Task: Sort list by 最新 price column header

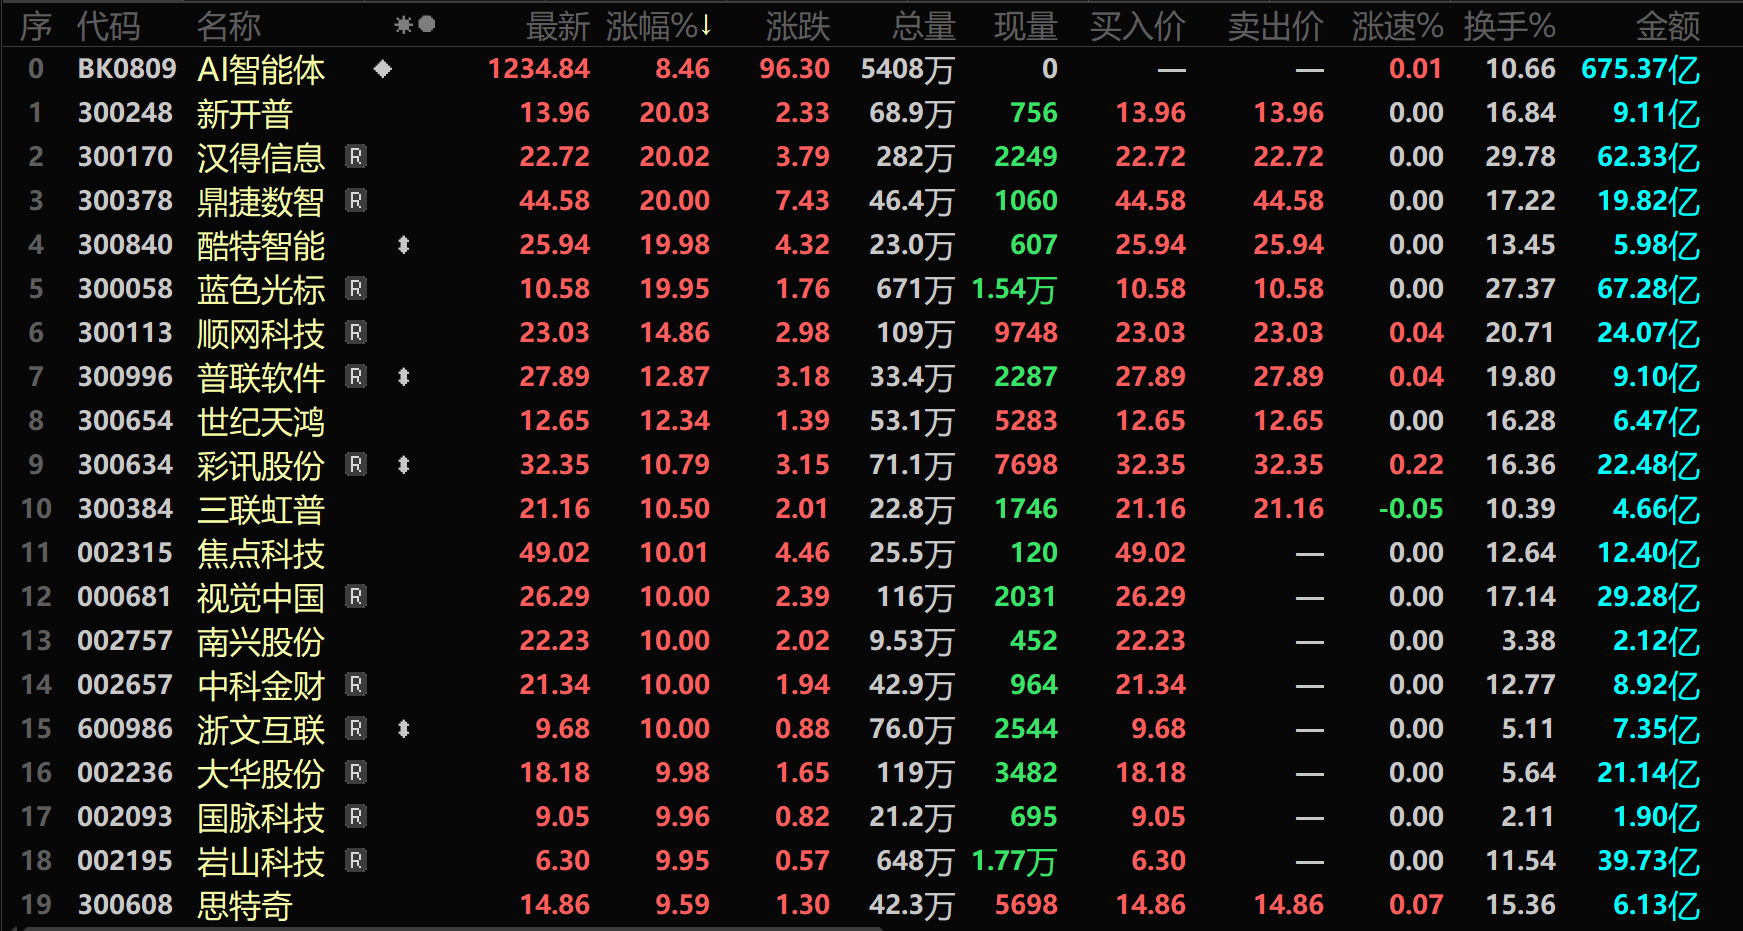Action: coord(557,26)
